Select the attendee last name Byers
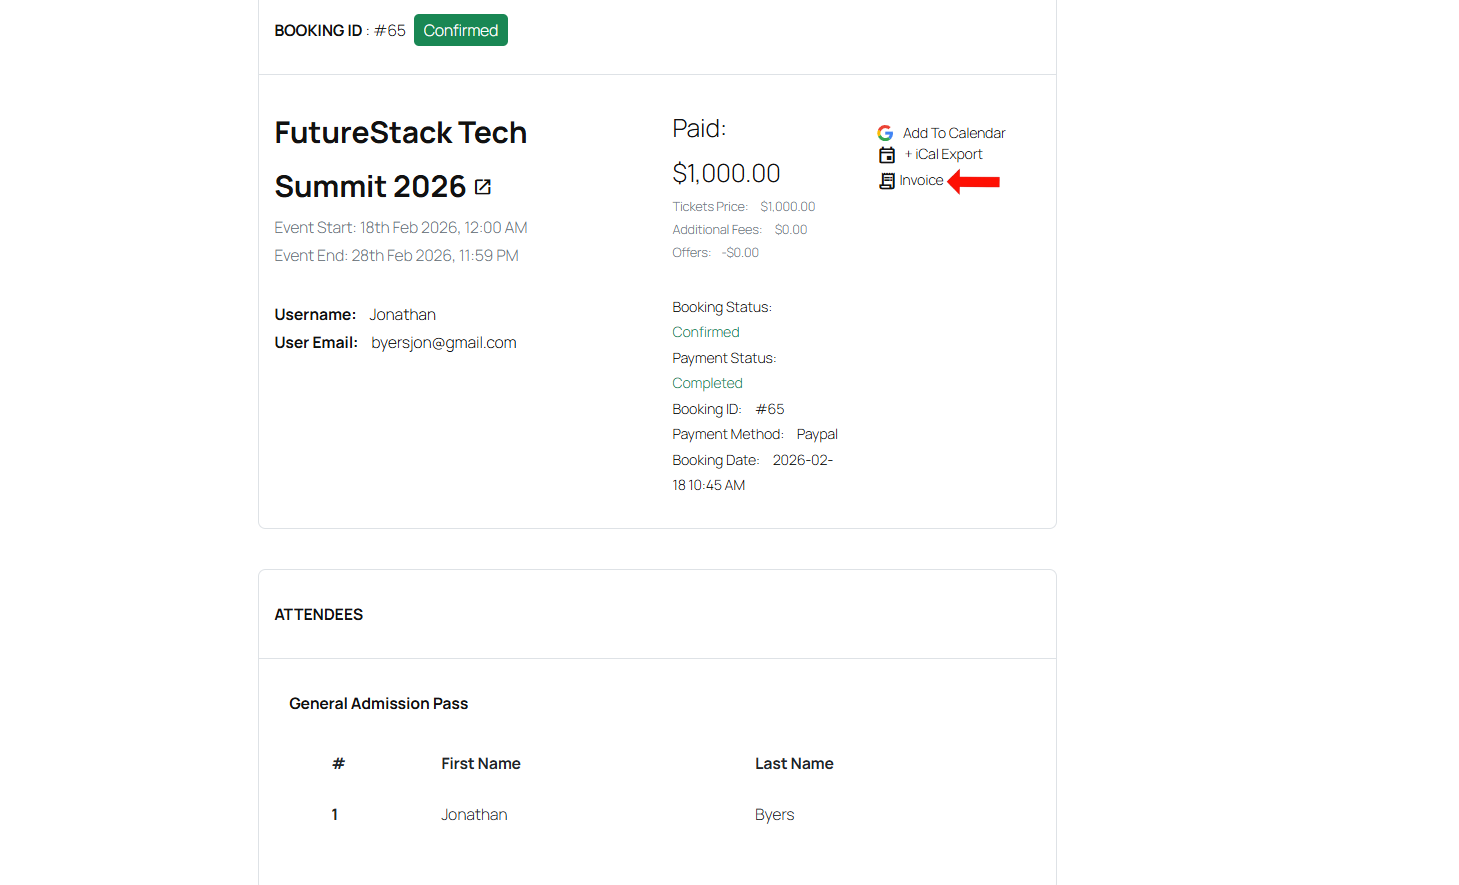Screen dimensions: 1459x885 click(x=774, y=815)
